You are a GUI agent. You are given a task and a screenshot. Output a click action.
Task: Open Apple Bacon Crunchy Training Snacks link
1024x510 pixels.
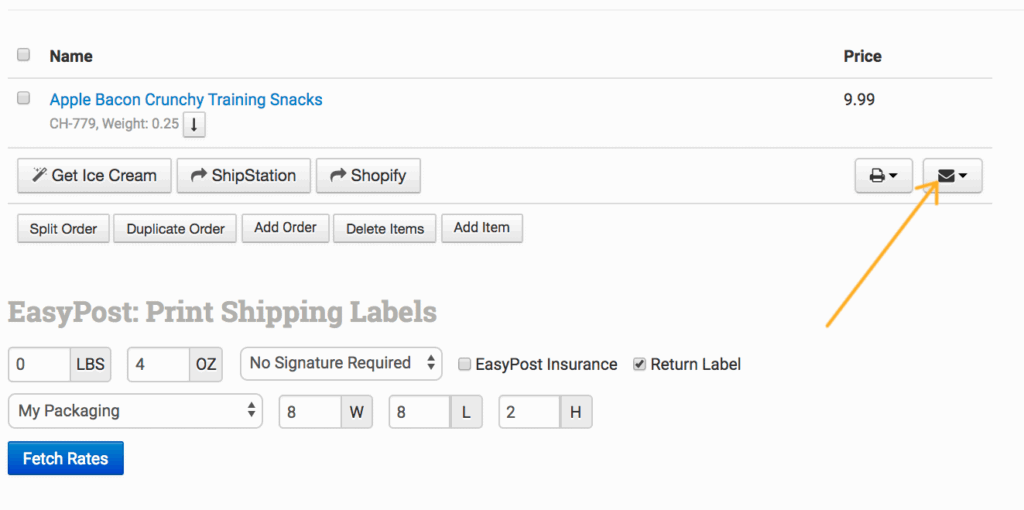186,99
